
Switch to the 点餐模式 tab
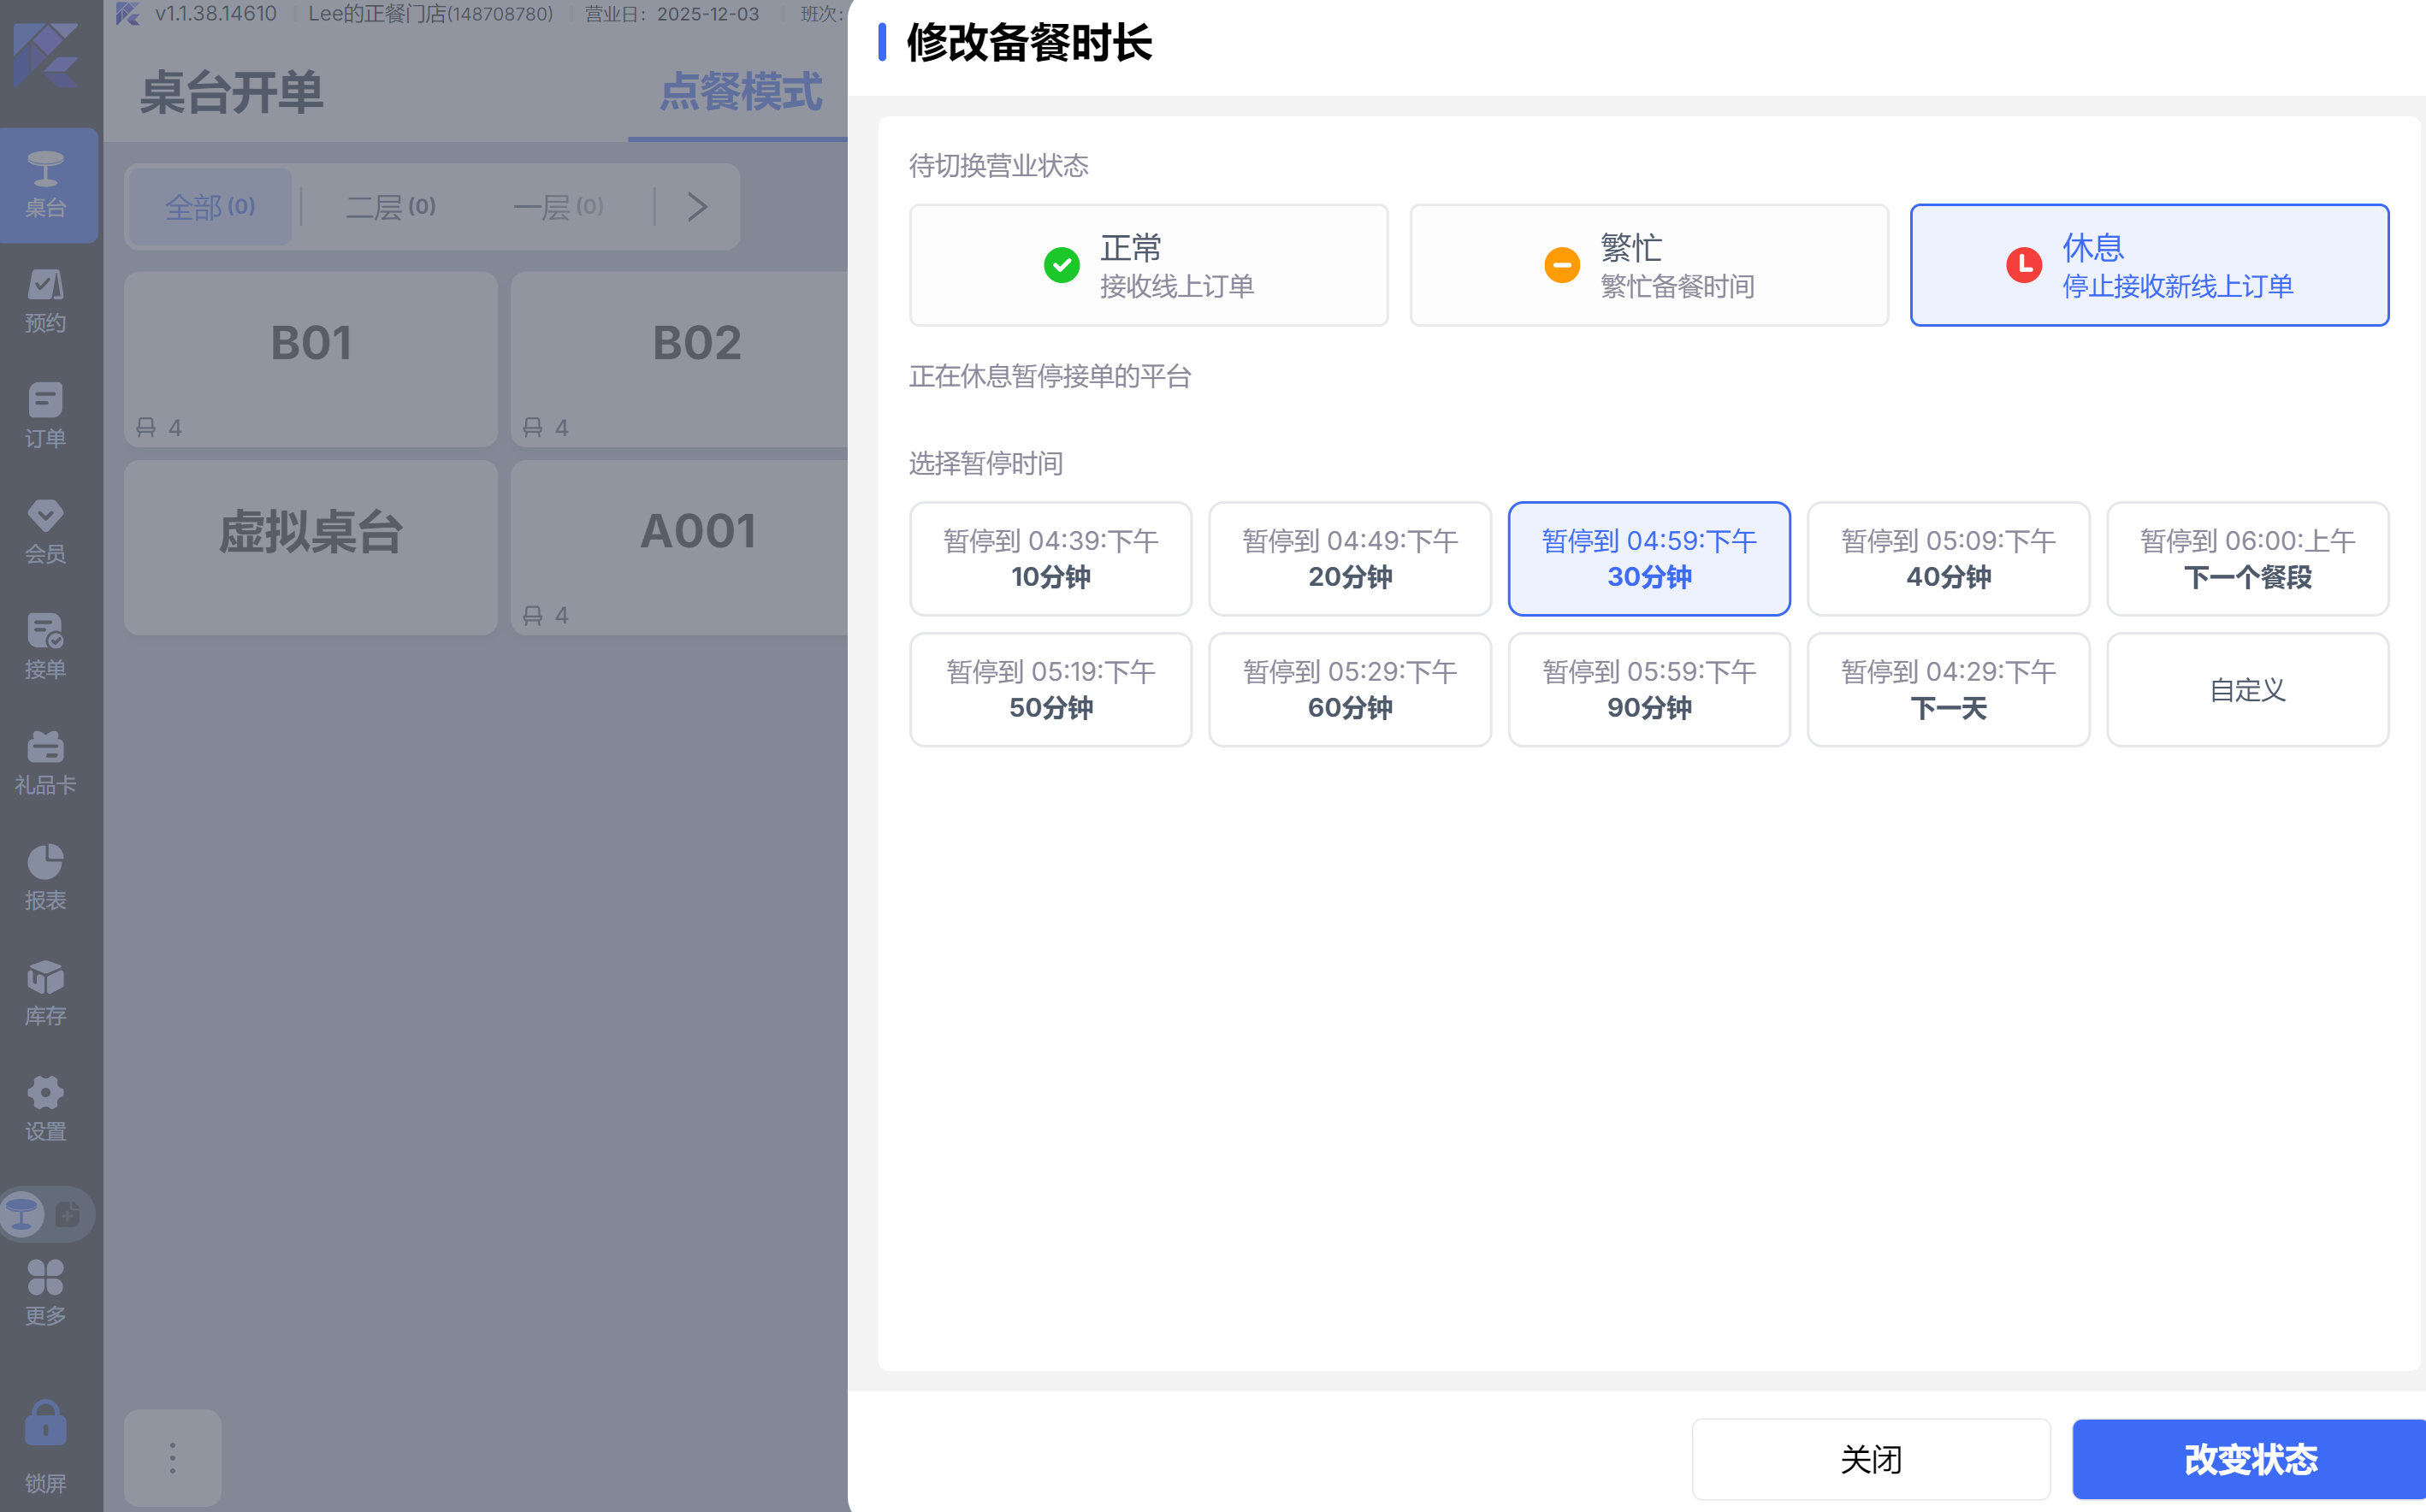(739, 93)
